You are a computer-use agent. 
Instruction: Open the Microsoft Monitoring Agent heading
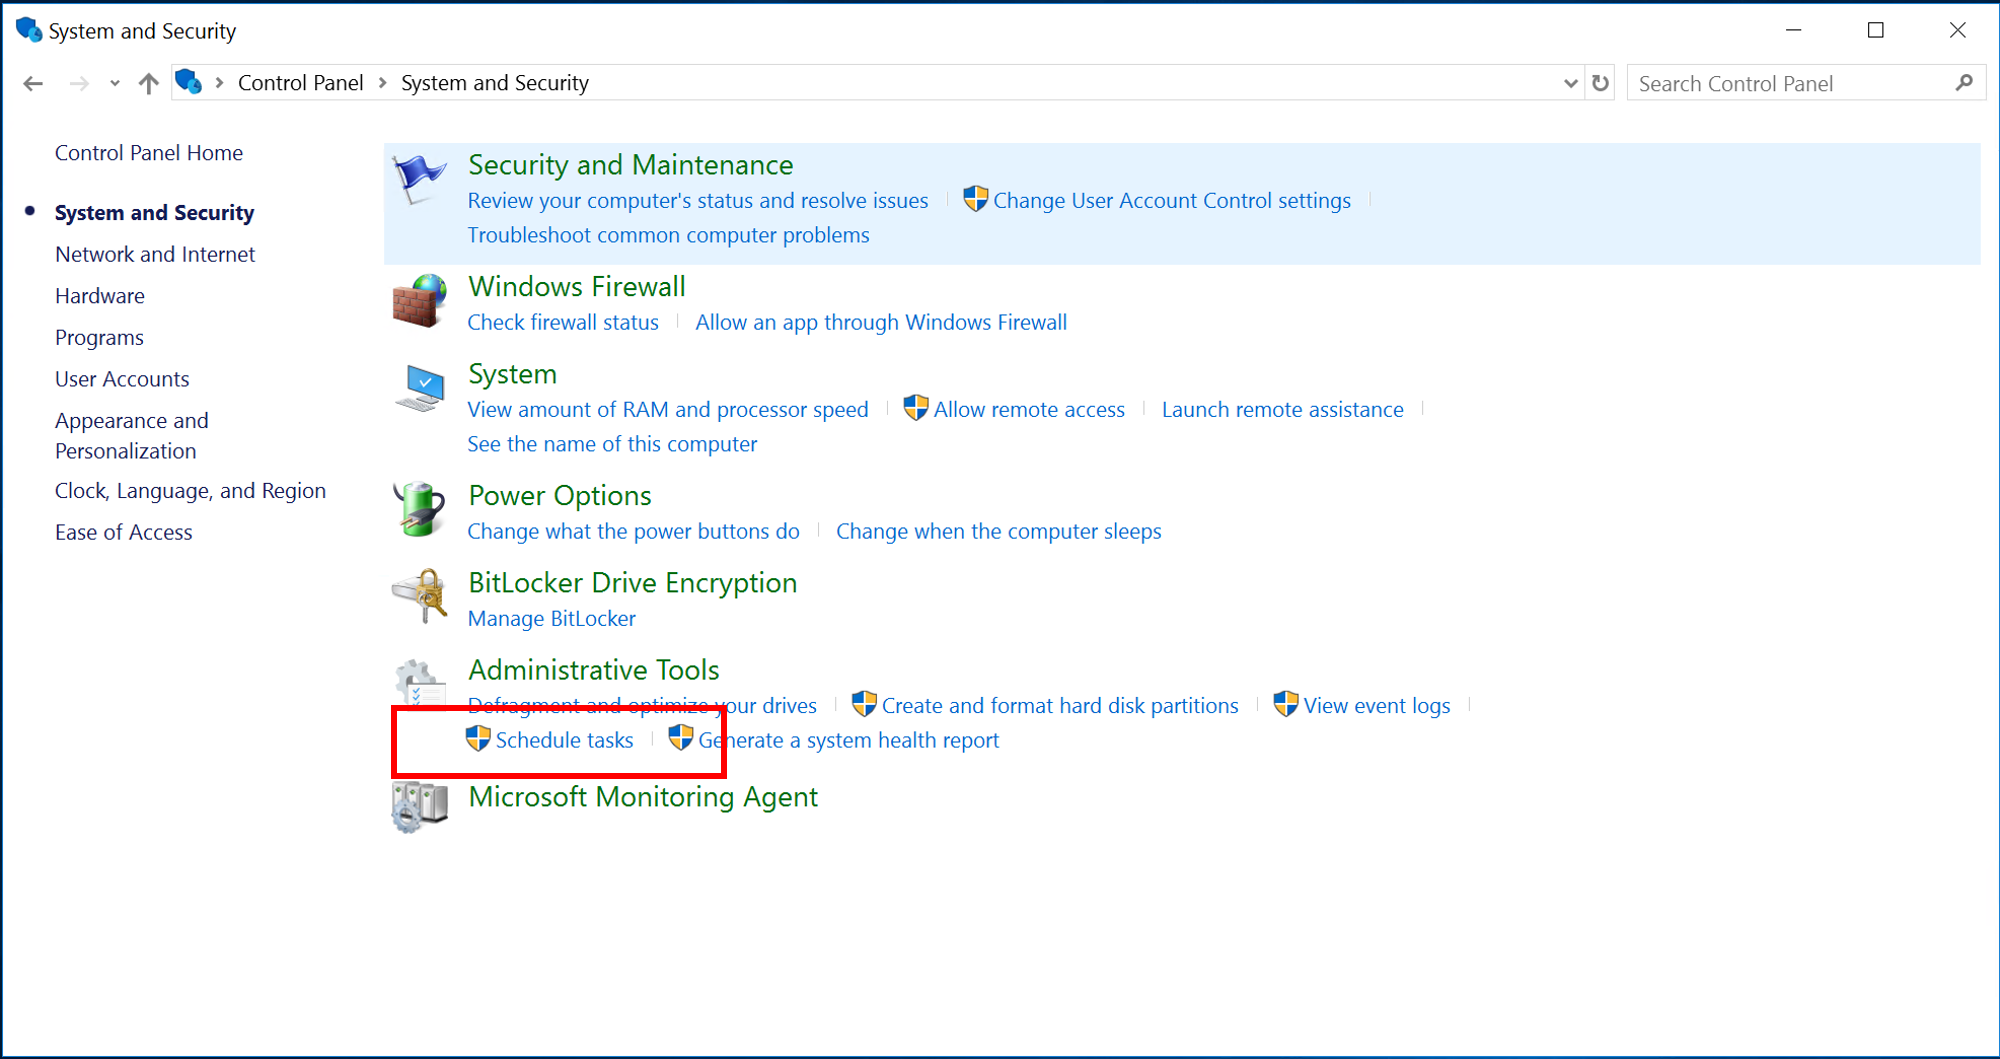click(x=643, y=797)
